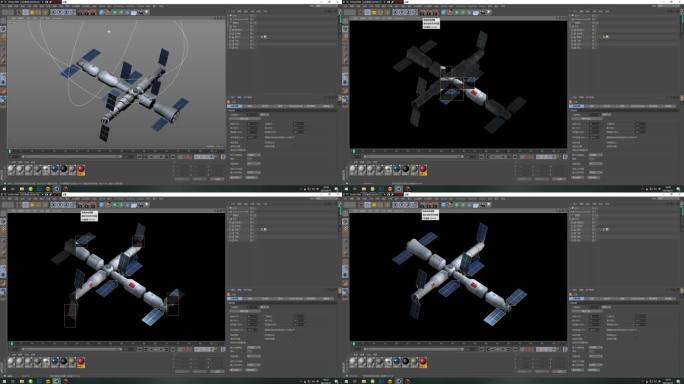
Task: Click highlighted Cinema 4D icon on upper-left taskbar
Action: [57, 189]
